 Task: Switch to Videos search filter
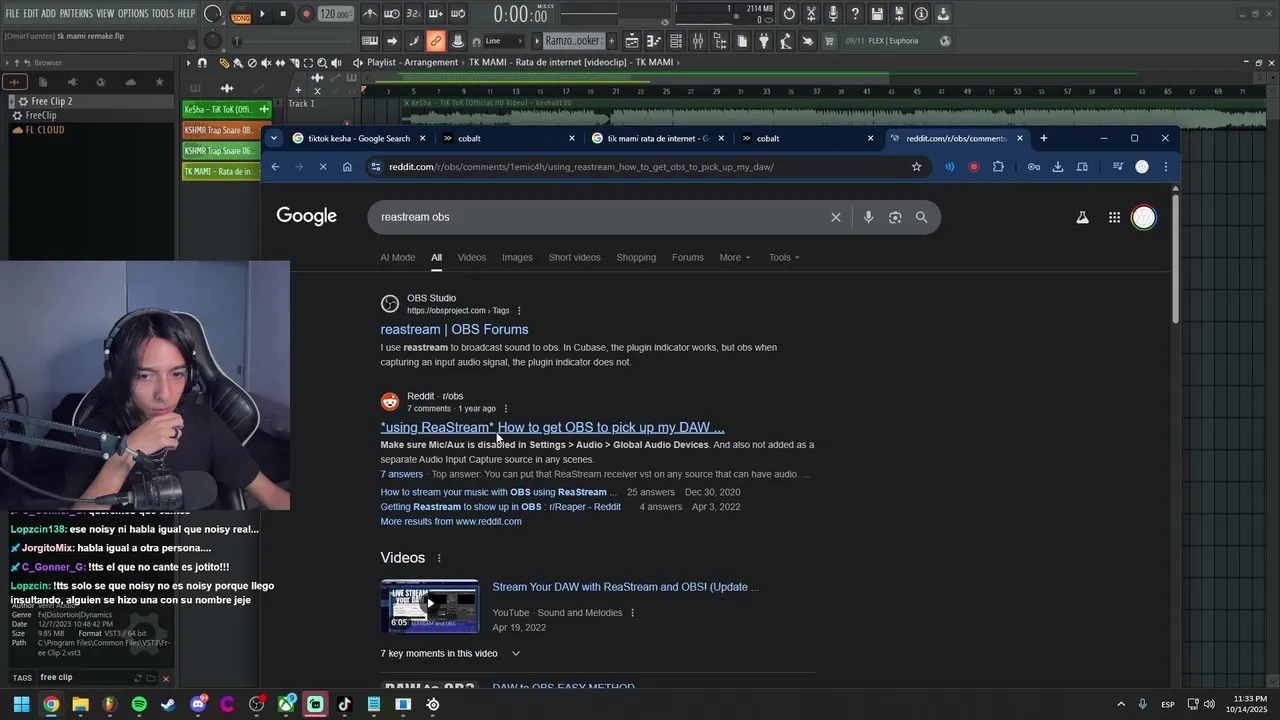(472, 257)
